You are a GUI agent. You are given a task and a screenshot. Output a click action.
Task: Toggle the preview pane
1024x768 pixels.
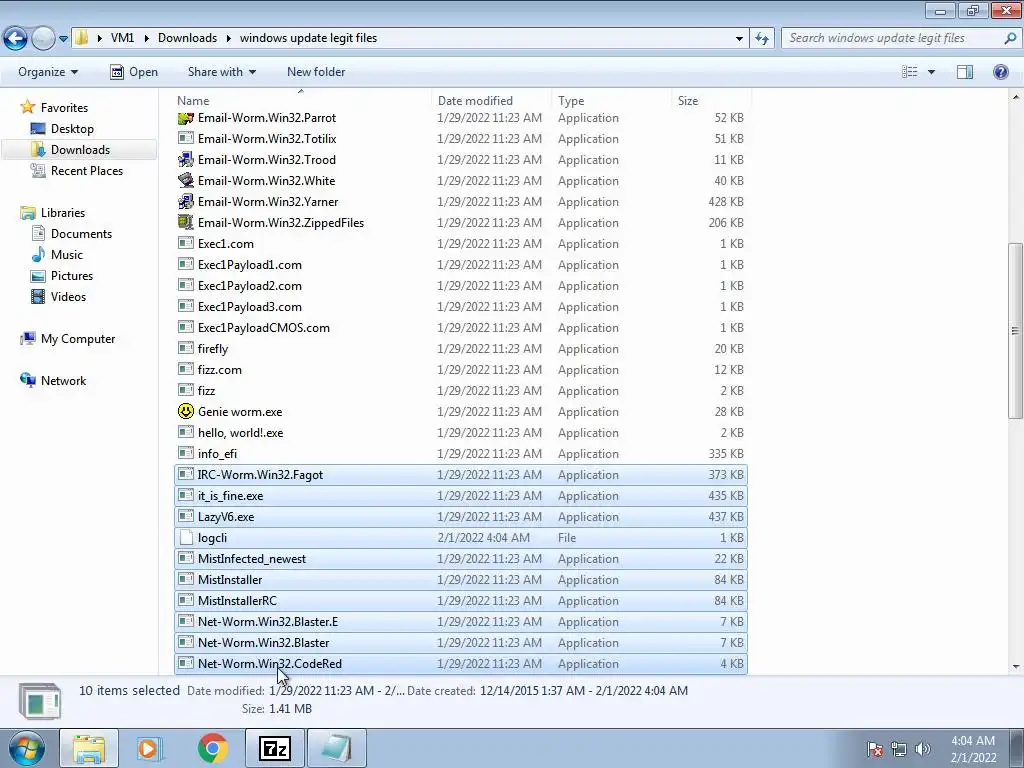coord(965,72)
